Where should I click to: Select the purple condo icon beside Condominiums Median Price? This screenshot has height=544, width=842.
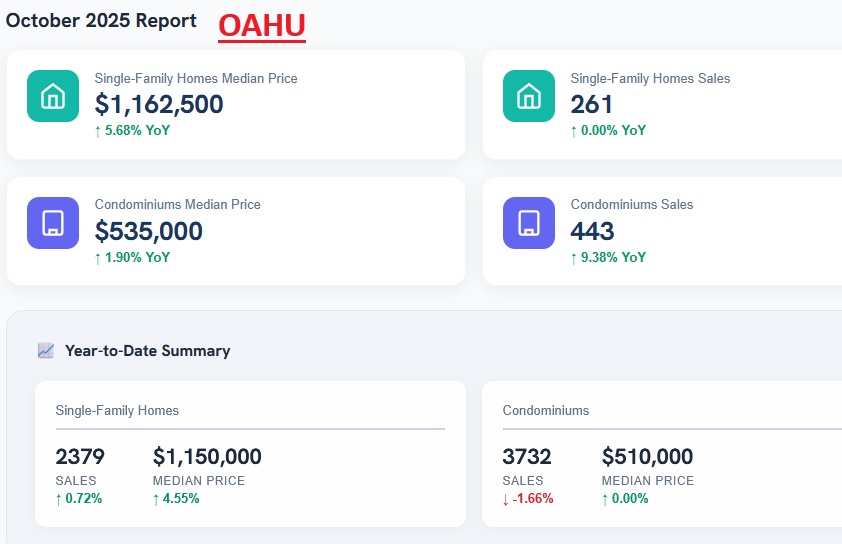[52, 222]
